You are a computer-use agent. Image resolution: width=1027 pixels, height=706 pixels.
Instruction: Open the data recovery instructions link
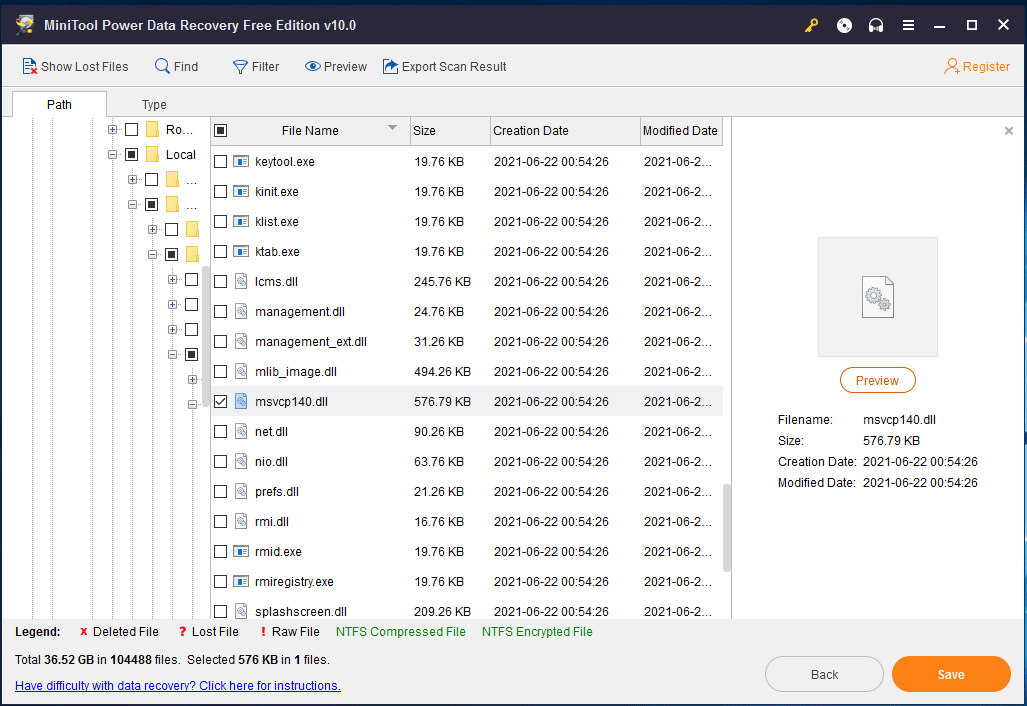pyautogui.click(x=177, y=686)
